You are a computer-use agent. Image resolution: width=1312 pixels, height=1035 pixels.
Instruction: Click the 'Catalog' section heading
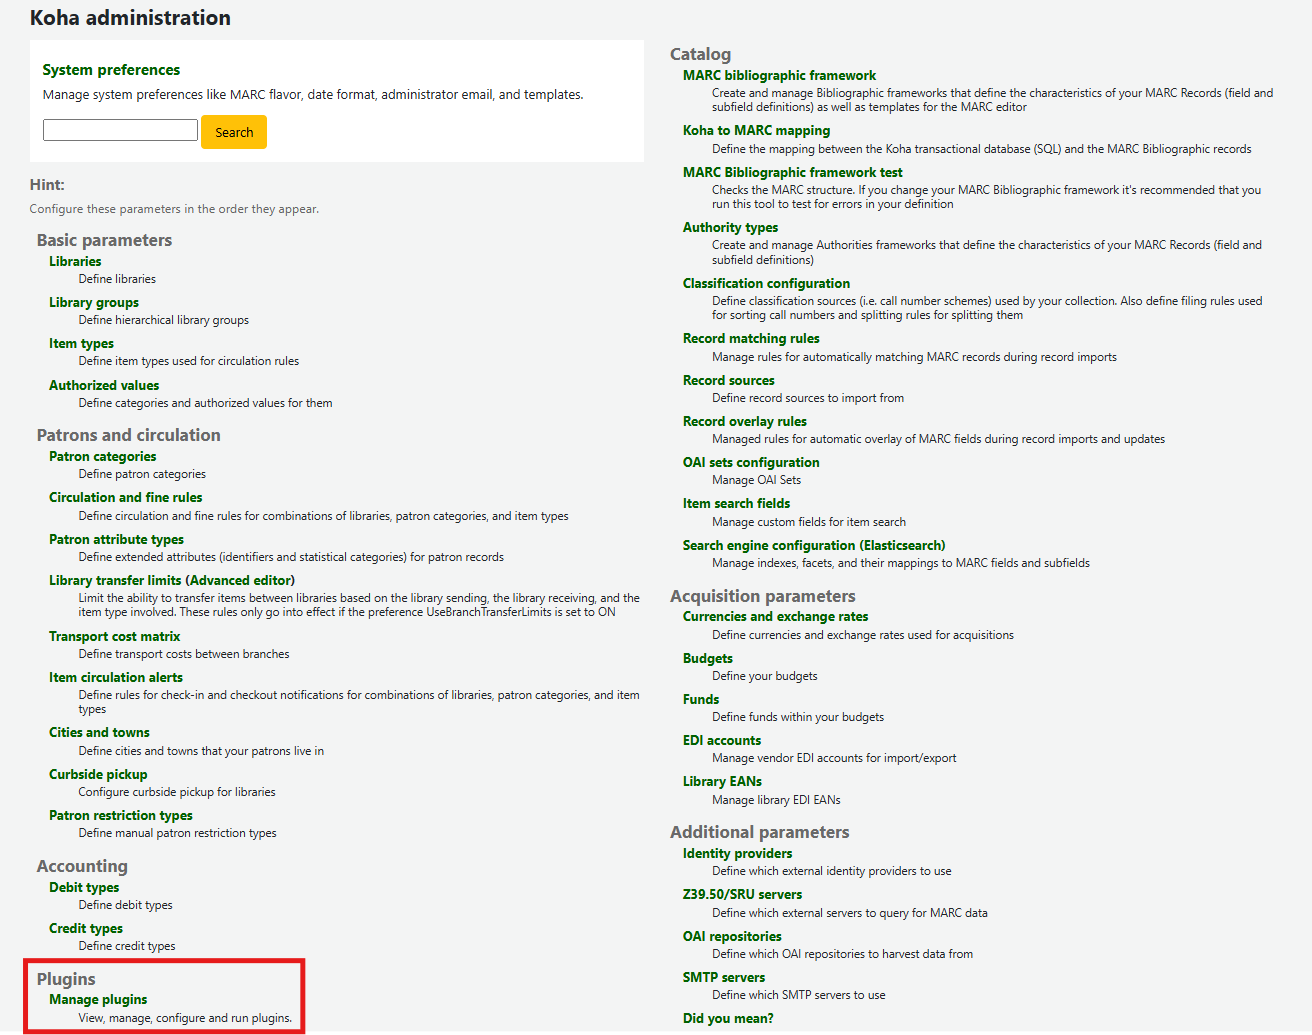click(x=700, y=54)
